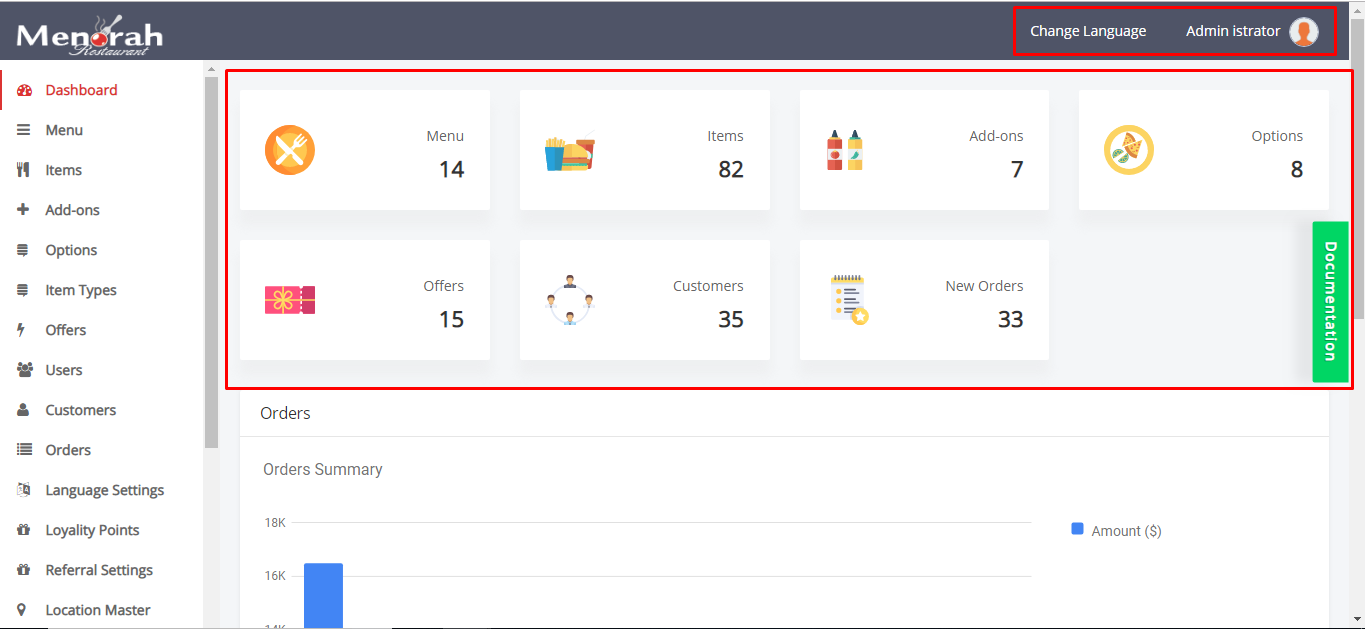The width and height of the screenshot is (1365, 629).
Task: Click the sidebar vertical scrollbar
Action: [x=211, y=260]
